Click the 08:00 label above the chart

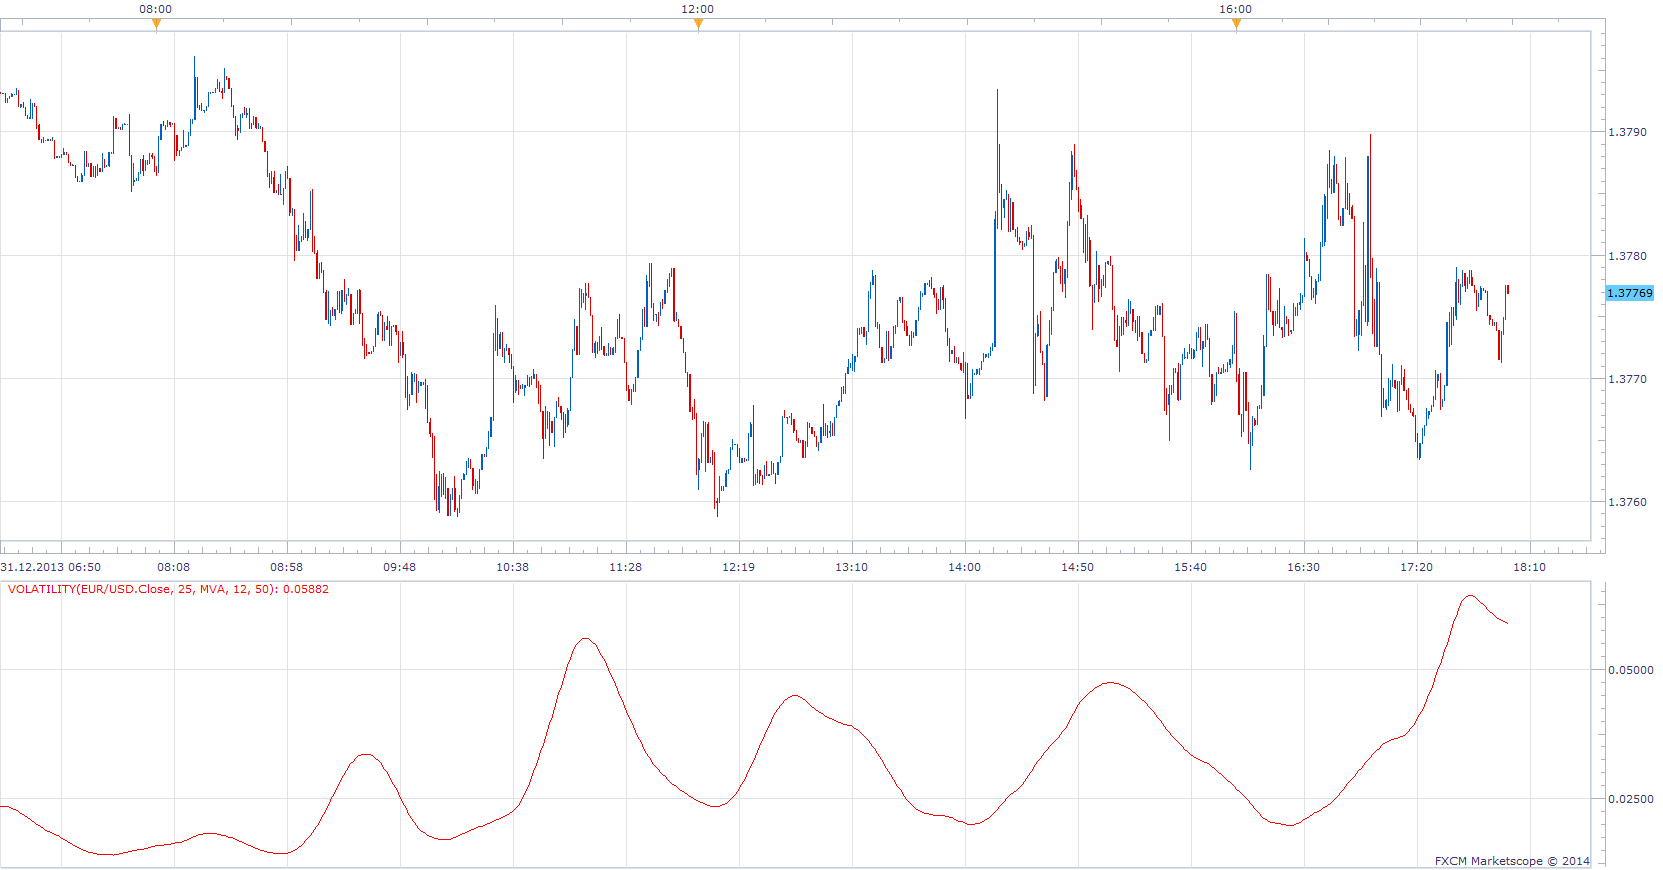[156, 9]
